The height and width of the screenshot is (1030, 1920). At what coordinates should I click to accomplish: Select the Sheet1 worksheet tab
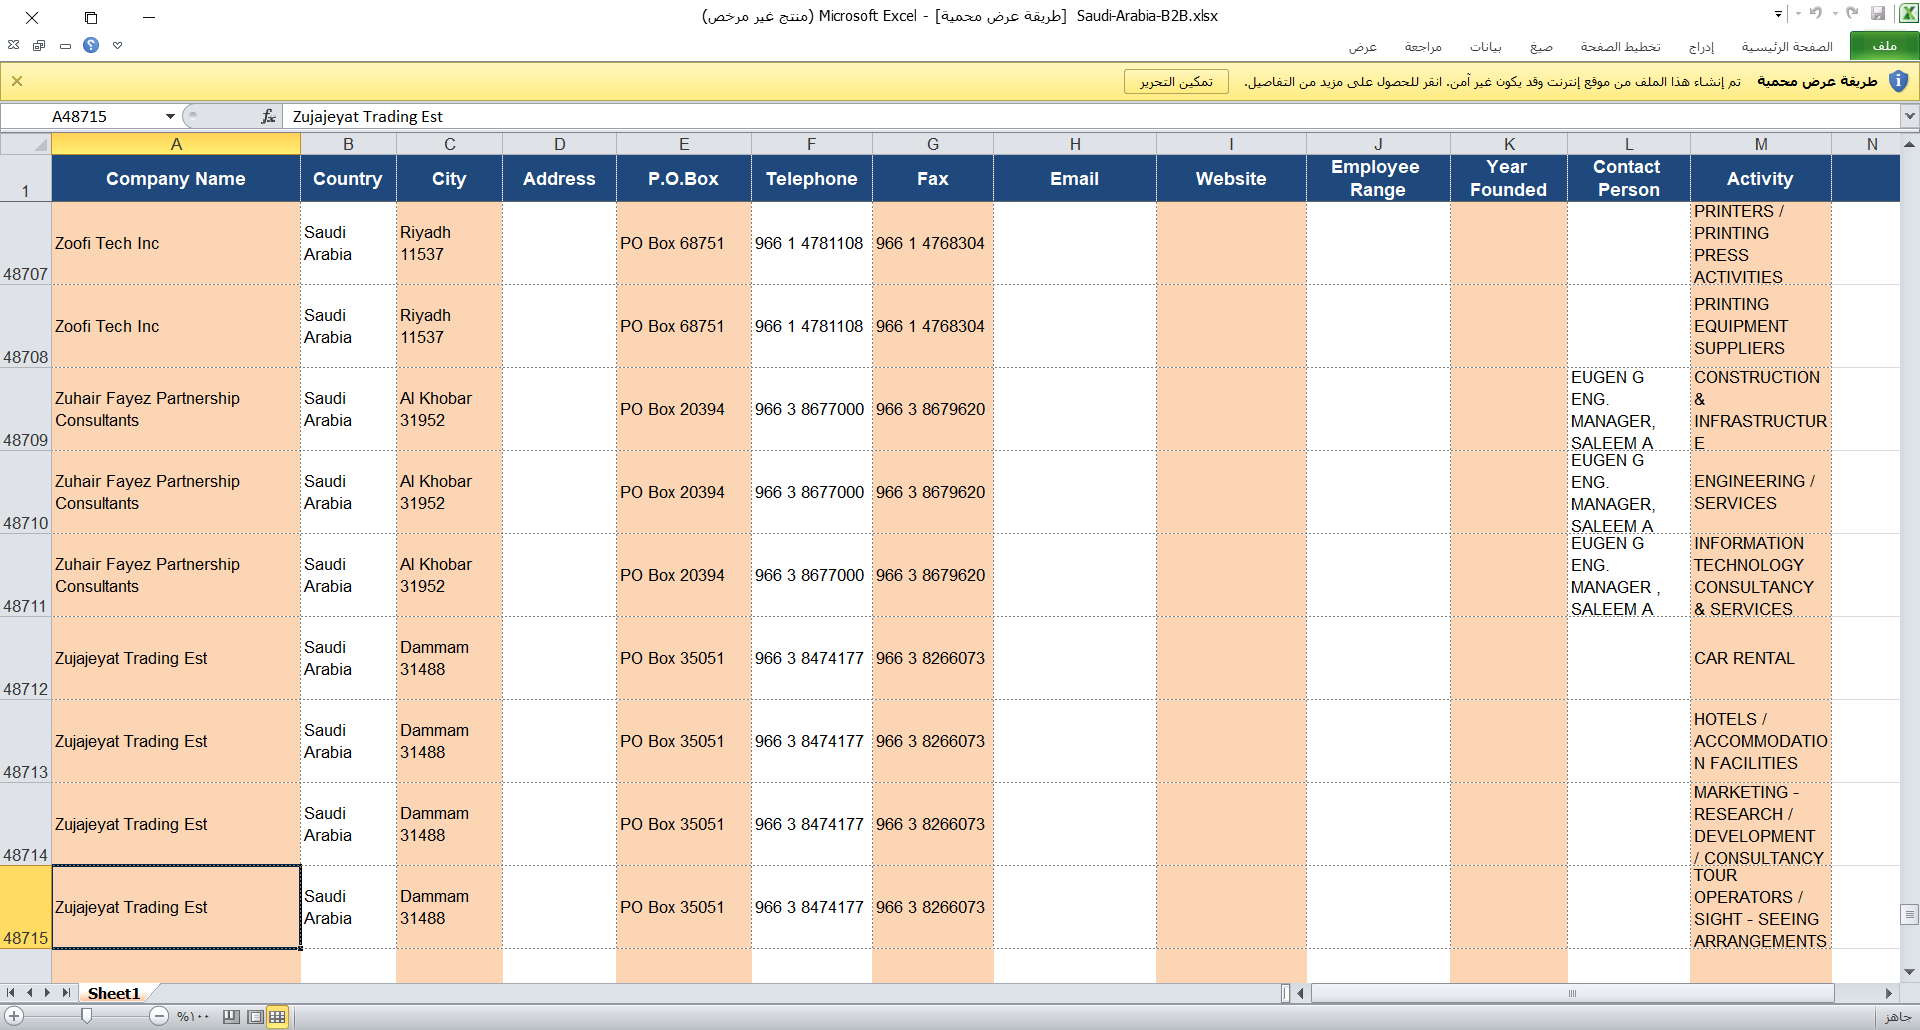pyautogui.click(x=113, y=993)
